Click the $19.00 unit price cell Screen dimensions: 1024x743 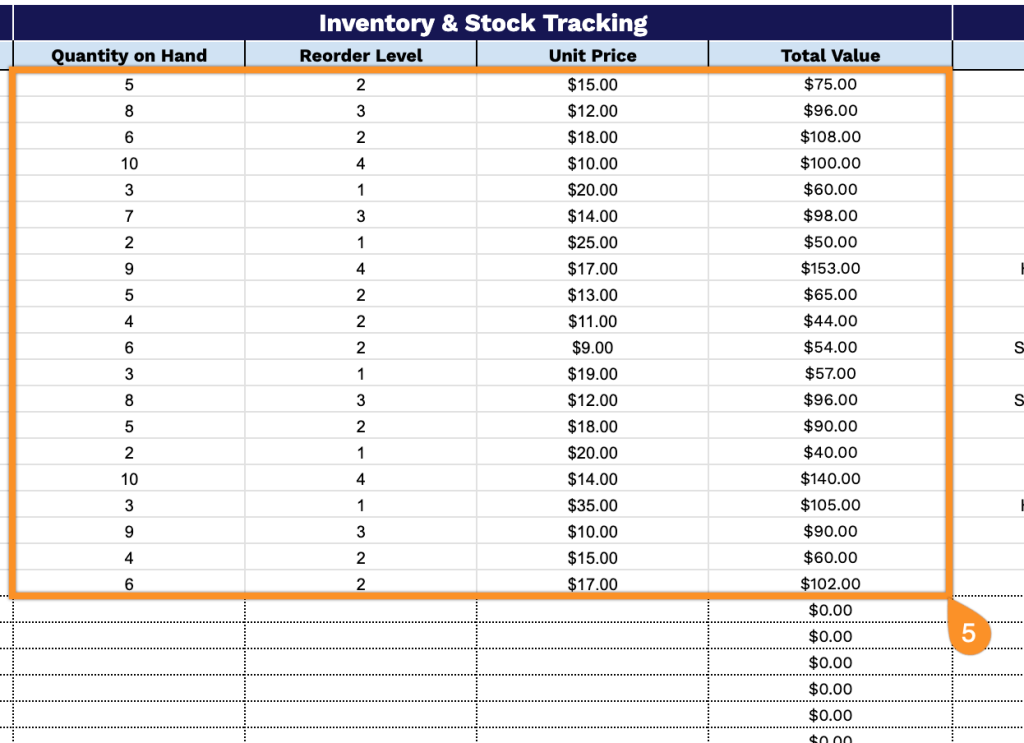click(592, 374)
